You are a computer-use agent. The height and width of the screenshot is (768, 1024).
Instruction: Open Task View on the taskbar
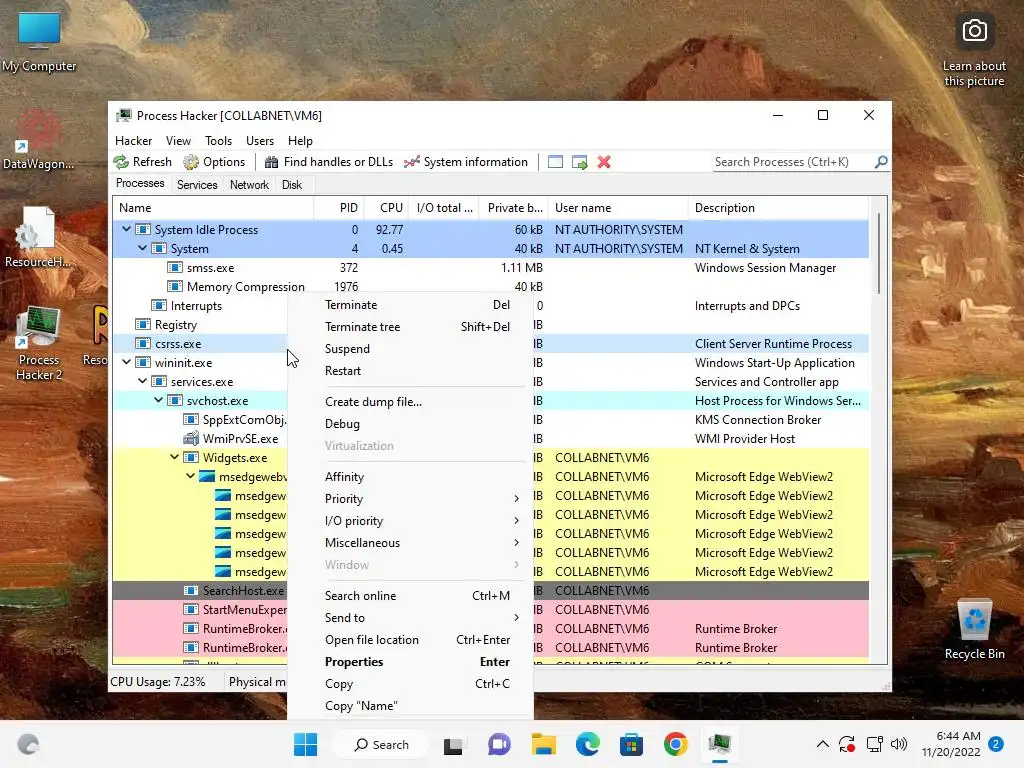pos(453,744)
